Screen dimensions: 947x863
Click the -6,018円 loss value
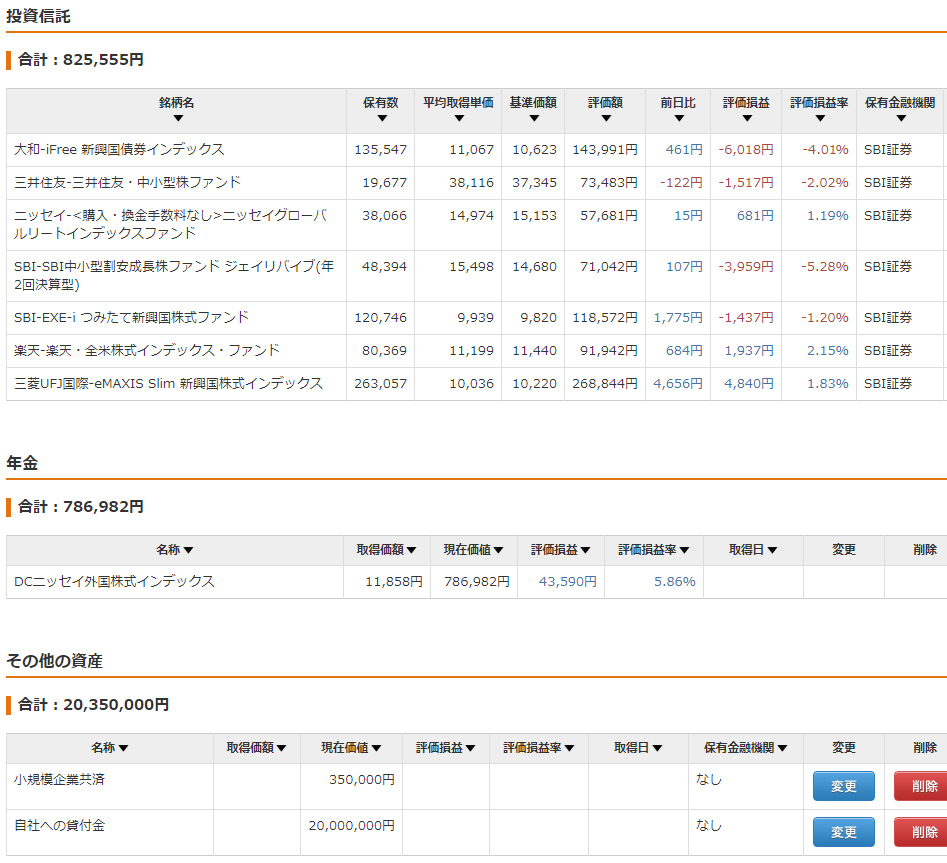(746, 149)
